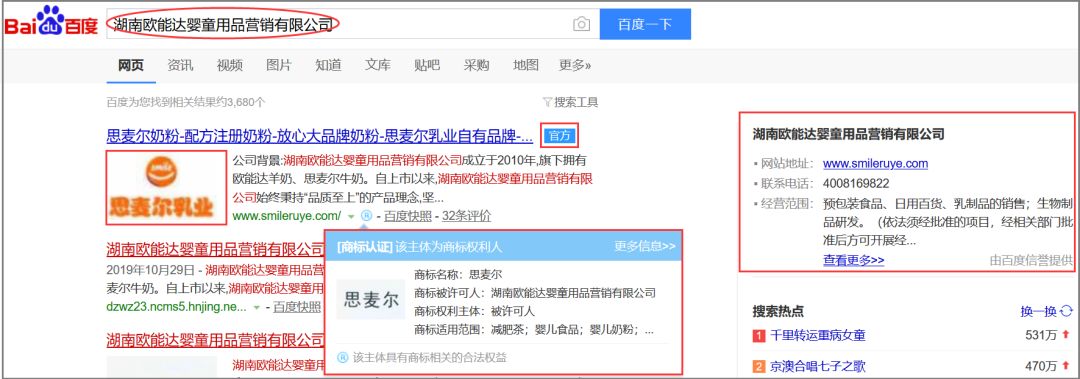1080x379 pixels.
Task: Open the 采购 tab
Action: pyautogui.click(x=477, y=65)
